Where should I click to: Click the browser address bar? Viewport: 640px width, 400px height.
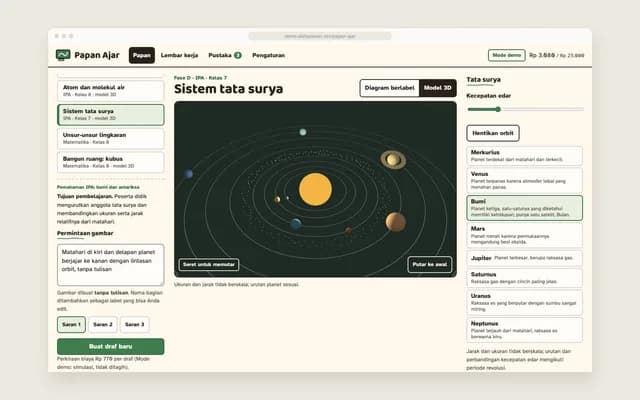coord(320,36)
